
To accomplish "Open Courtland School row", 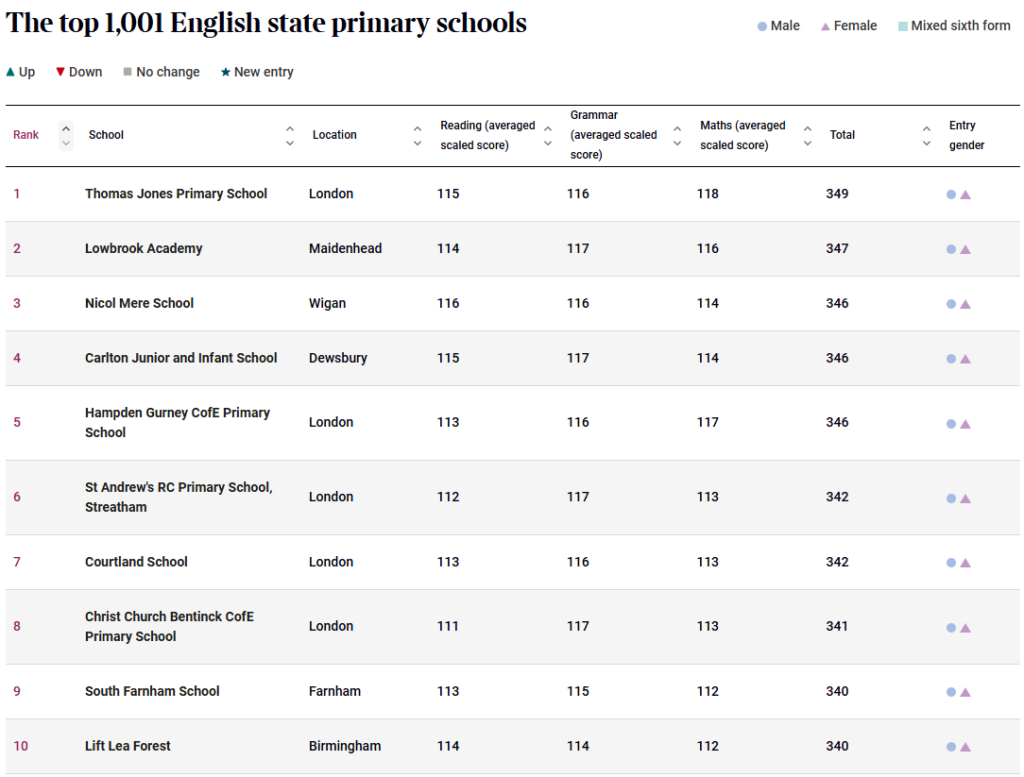I will click(513, 562).
